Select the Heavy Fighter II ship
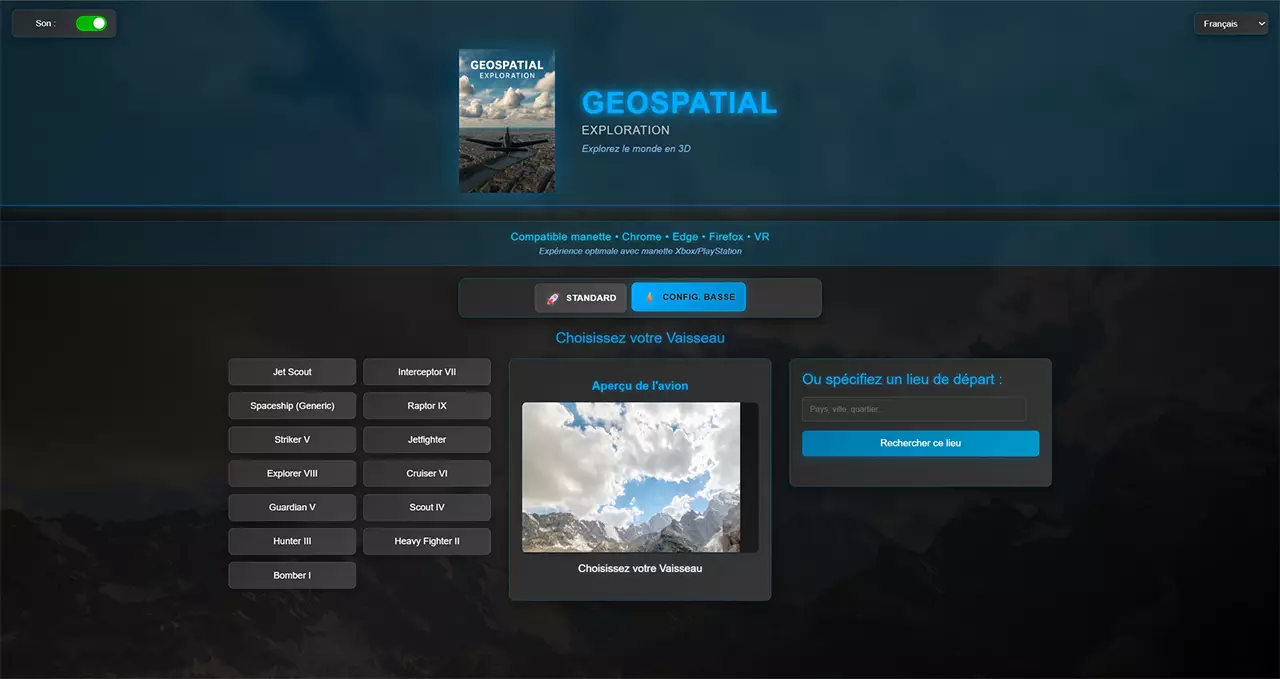Image resolution: width=1280 pixels, height=679 pixels. [x=427, y=541]
